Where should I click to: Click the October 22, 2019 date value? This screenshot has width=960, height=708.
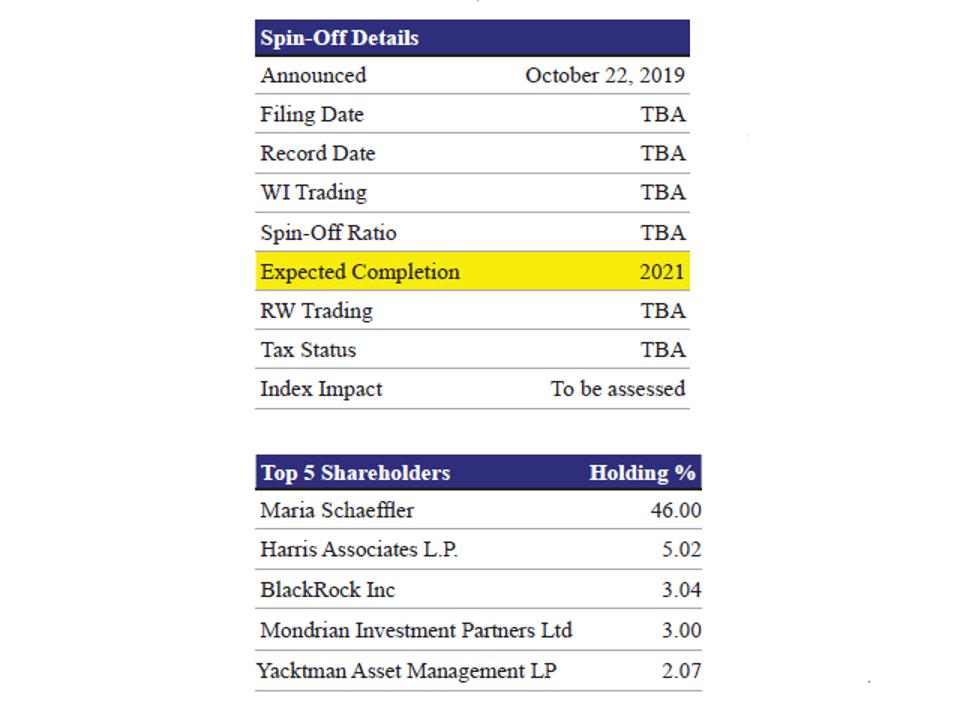pyautogui.click(x=605, y=75)
